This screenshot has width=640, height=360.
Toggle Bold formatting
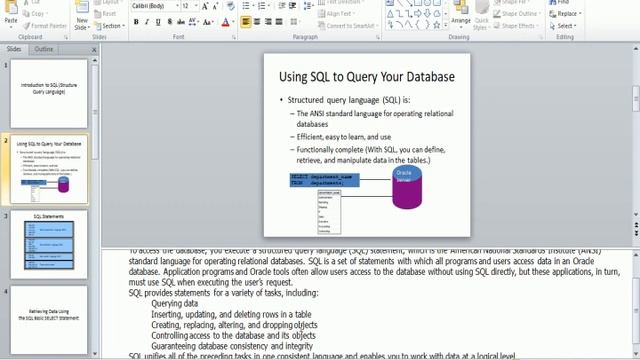(x=136, y=22)
